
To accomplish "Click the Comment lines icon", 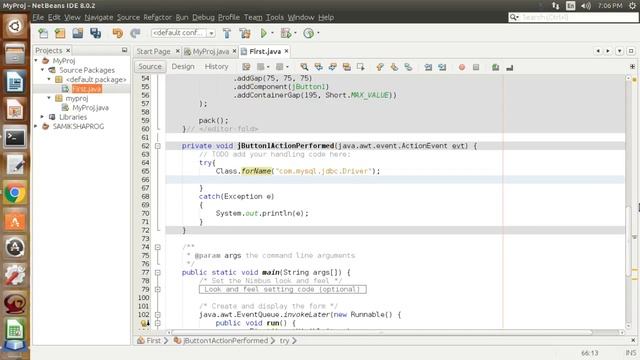I will click(496, 67).
